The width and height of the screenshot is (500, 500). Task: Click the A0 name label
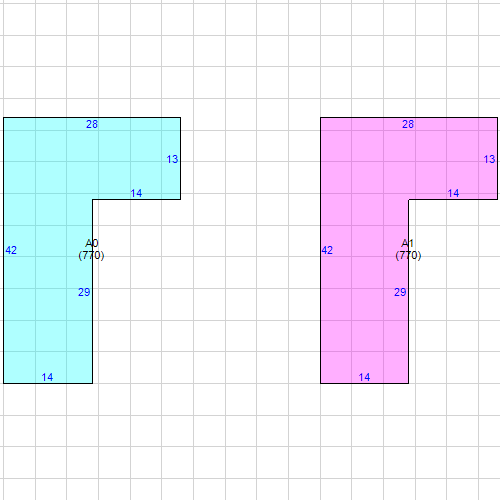(92, 243)
